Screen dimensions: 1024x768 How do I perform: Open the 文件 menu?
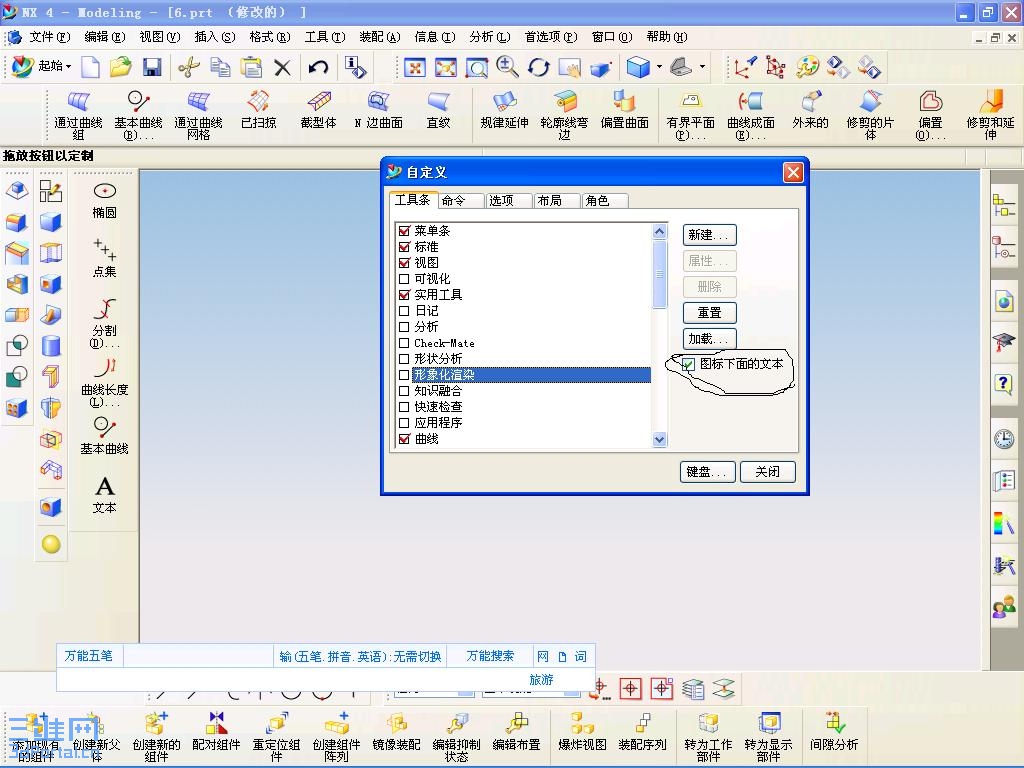click(49, 37)
